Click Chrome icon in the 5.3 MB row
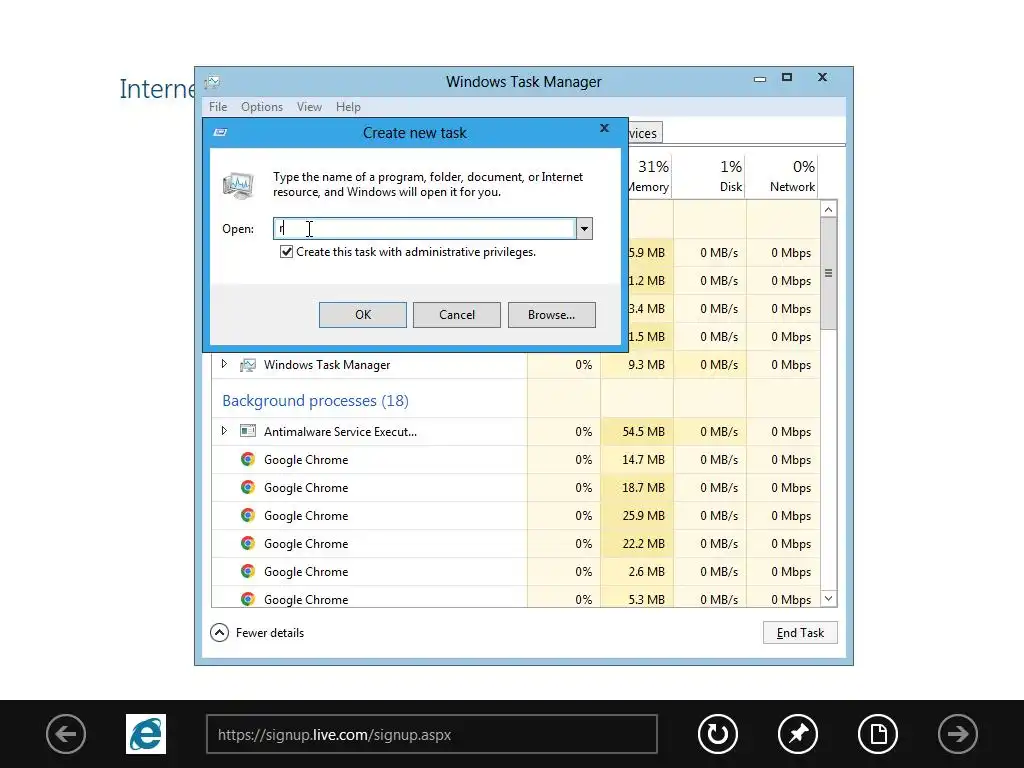 click(248, 599)
